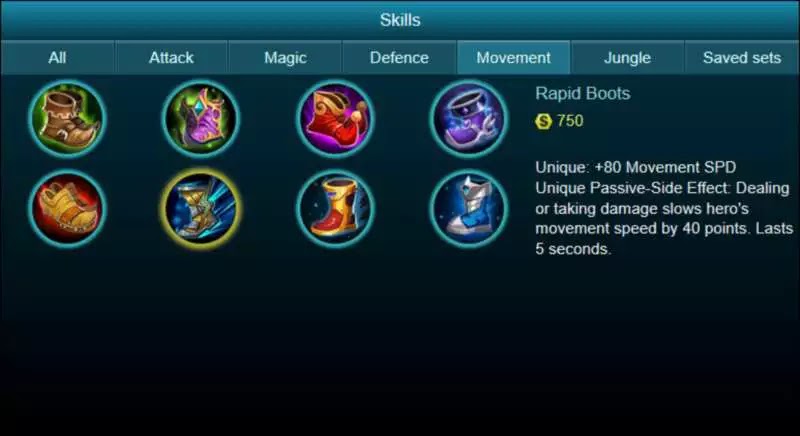Select the Movement tab
800x436 pixels.
[513, 58]
